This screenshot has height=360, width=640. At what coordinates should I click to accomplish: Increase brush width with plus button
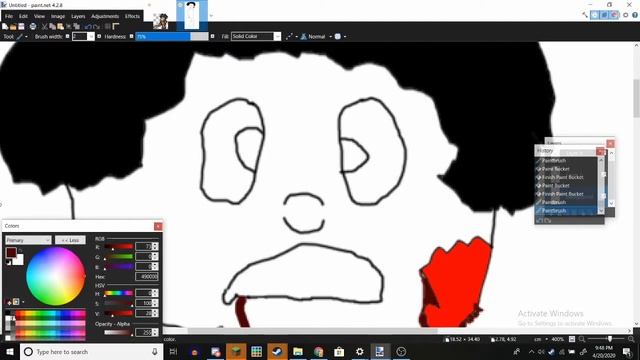tap(99, 36)
